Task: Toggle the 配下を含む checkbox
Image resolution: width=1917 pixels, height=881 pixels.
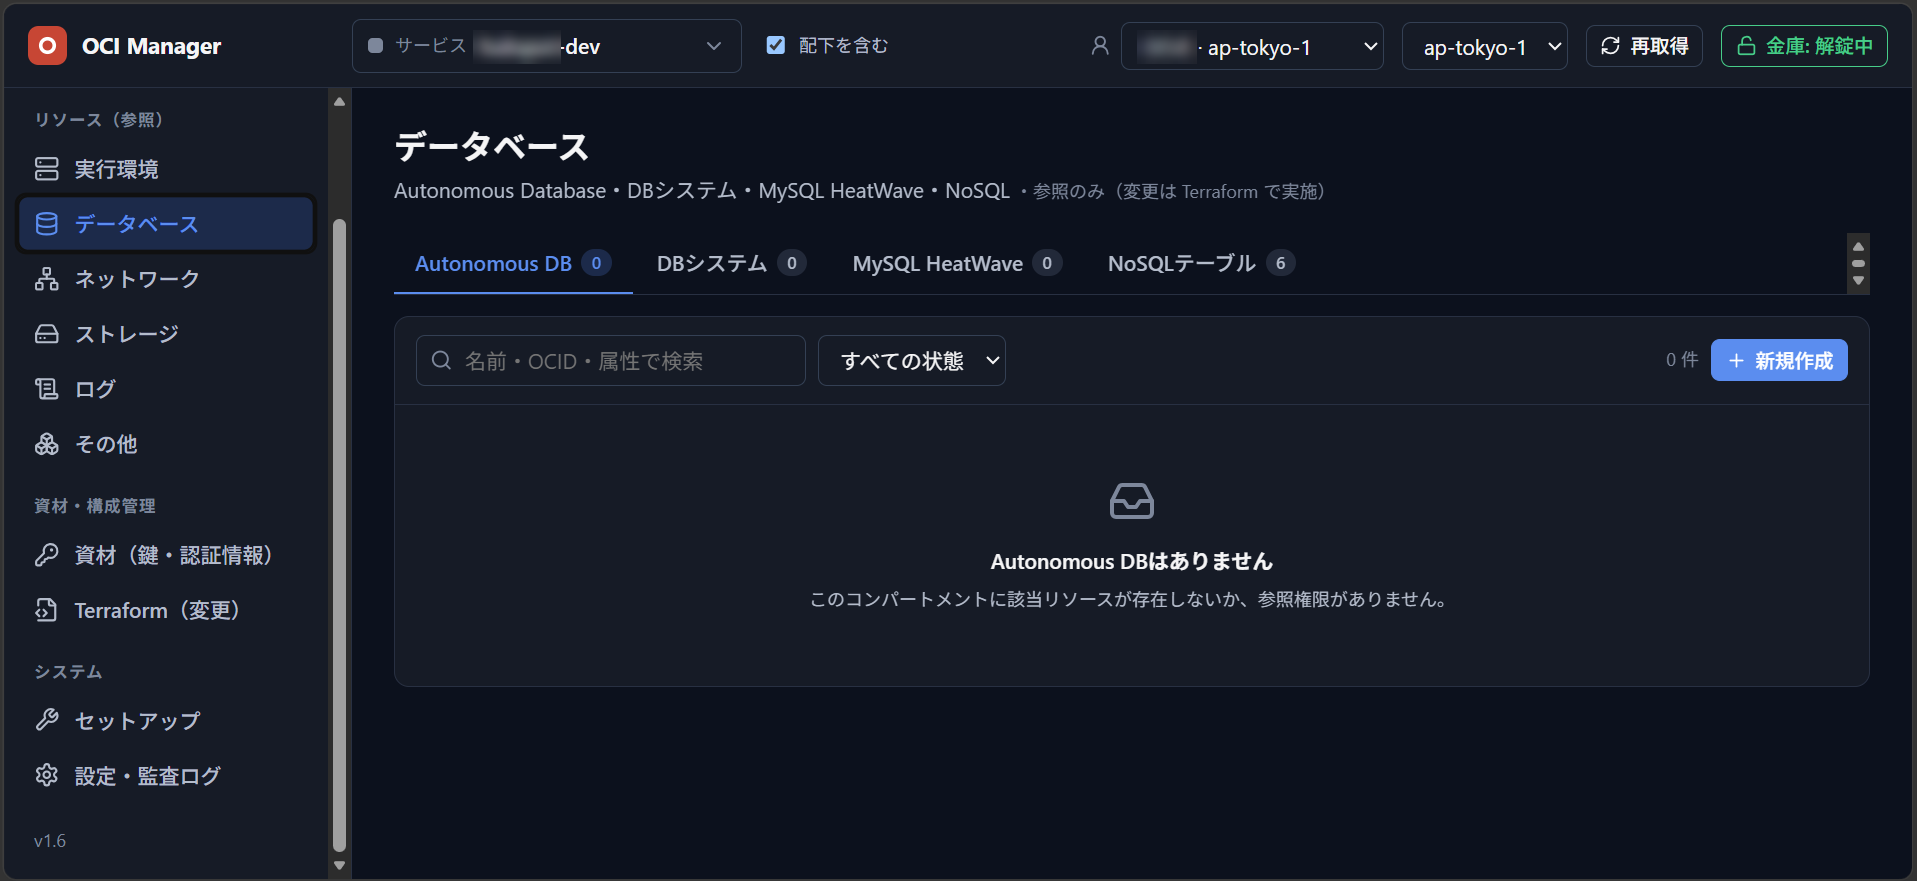Action: pyautogui.click(x=775, y=45)
